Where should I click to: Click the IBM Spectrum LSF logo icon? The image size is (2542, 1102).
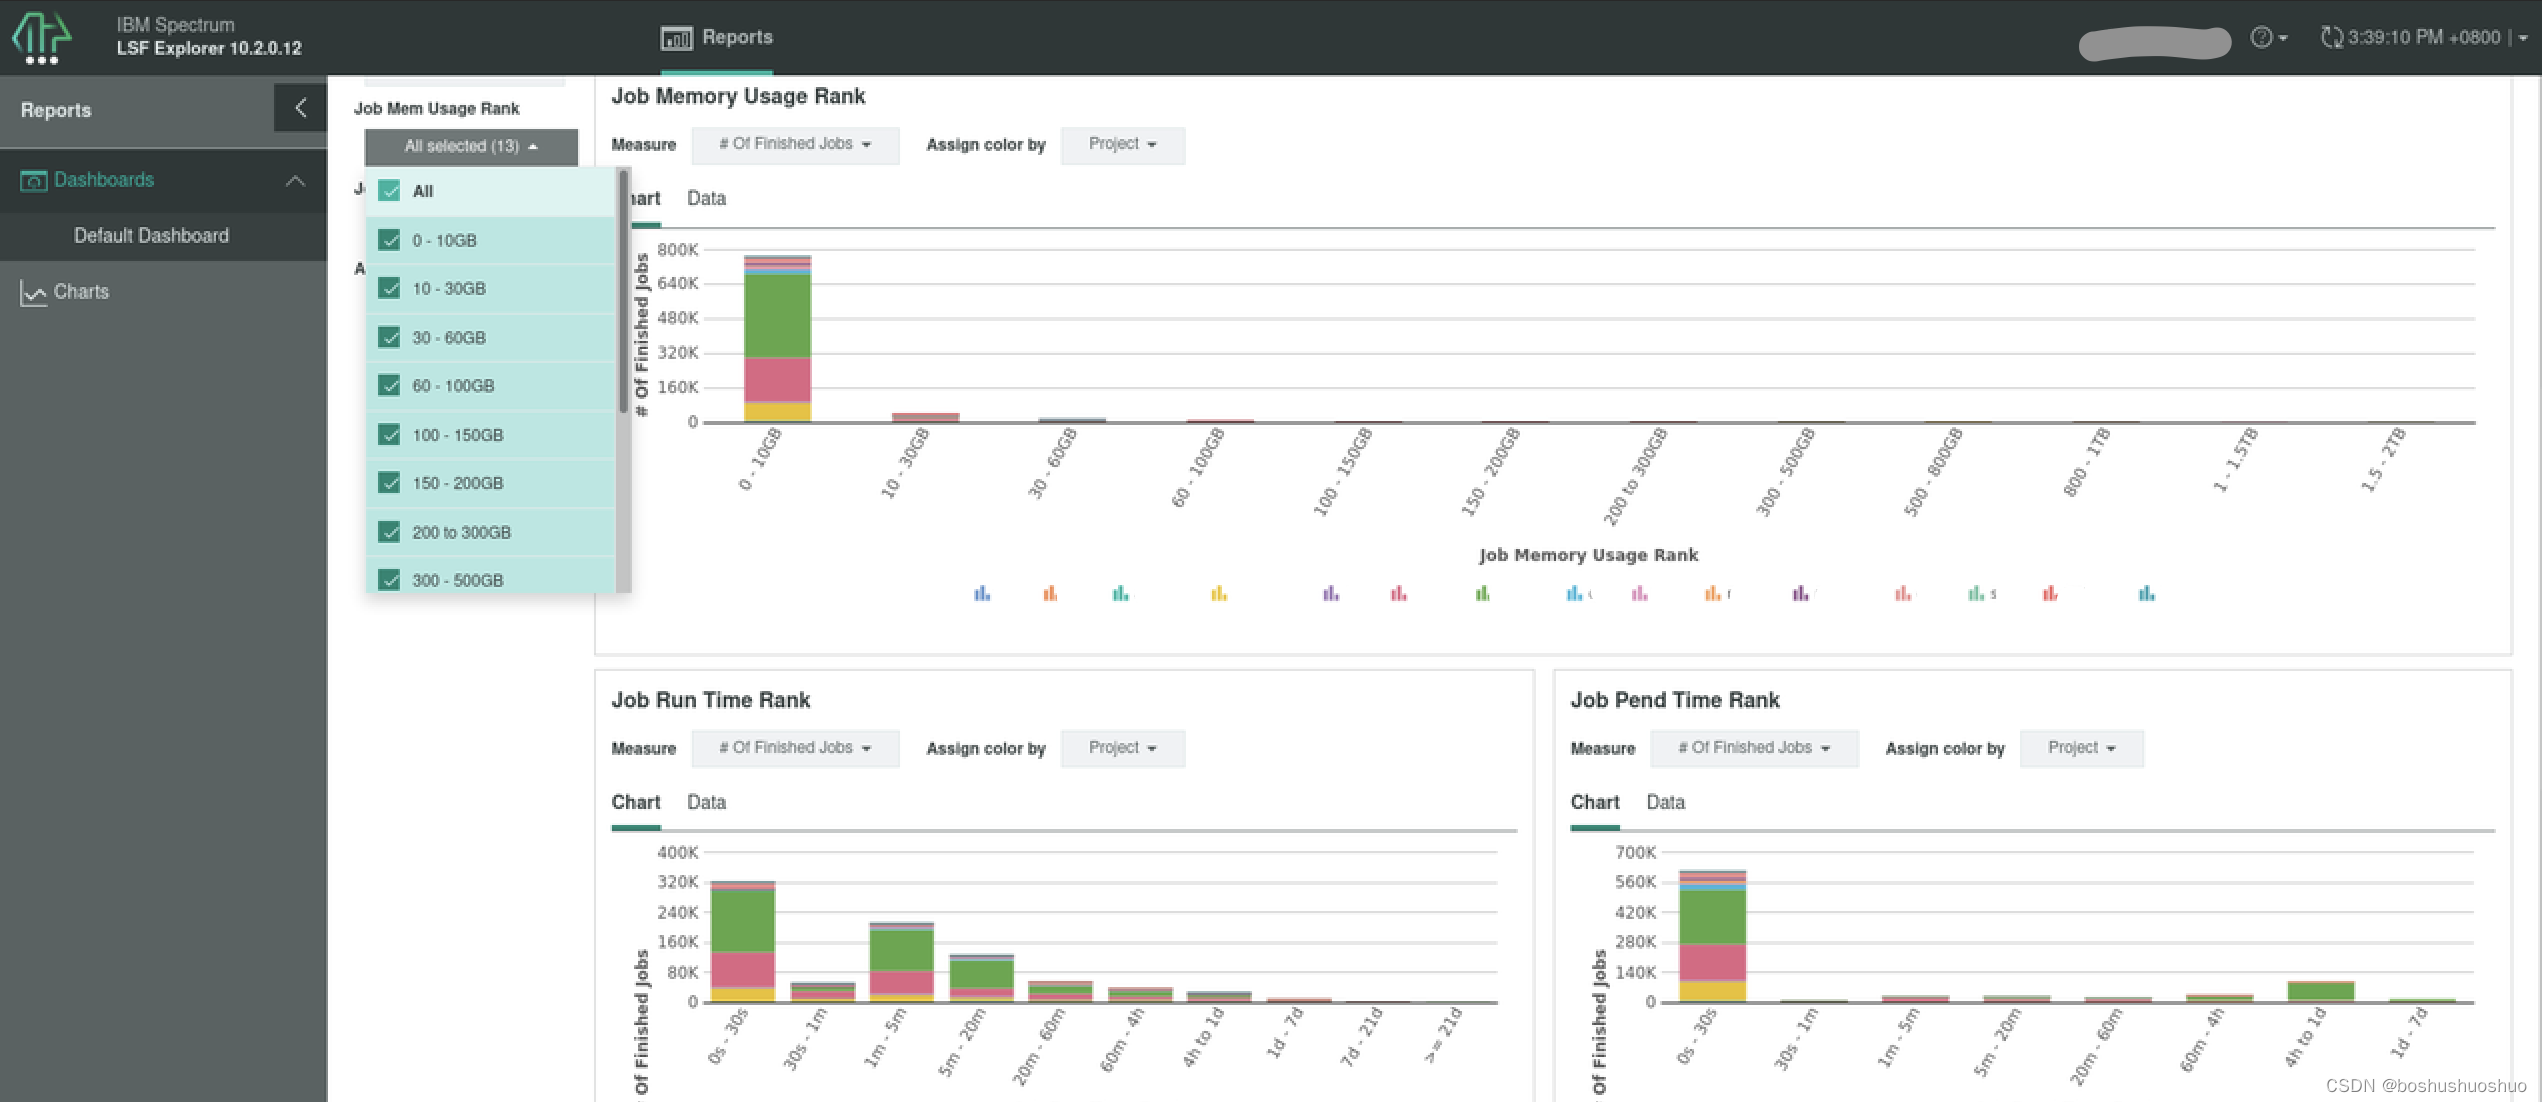click(41, 37)
